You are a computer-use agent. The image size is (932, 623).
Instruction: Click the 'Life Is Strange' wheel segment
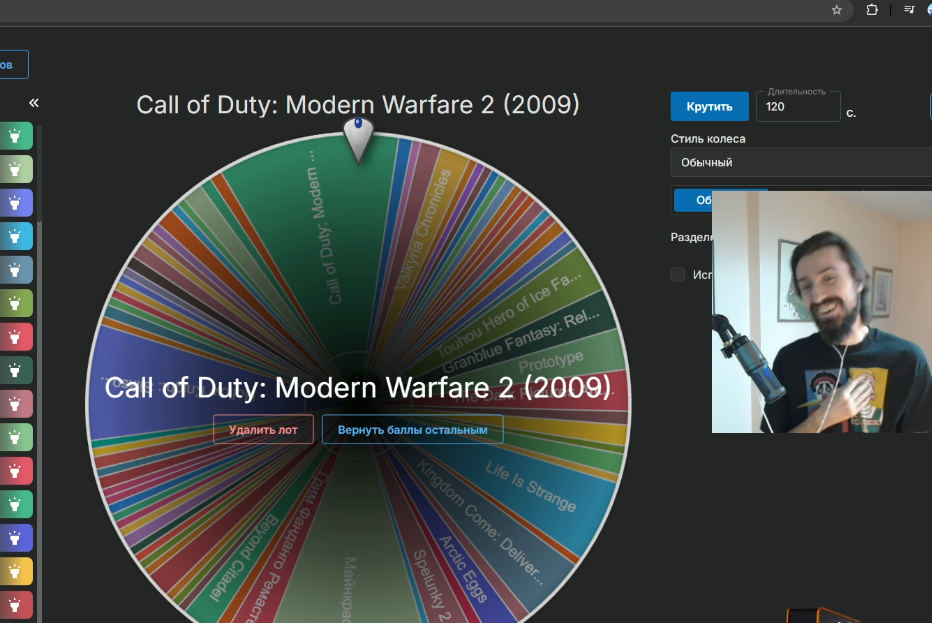click(x=530, y=486)
